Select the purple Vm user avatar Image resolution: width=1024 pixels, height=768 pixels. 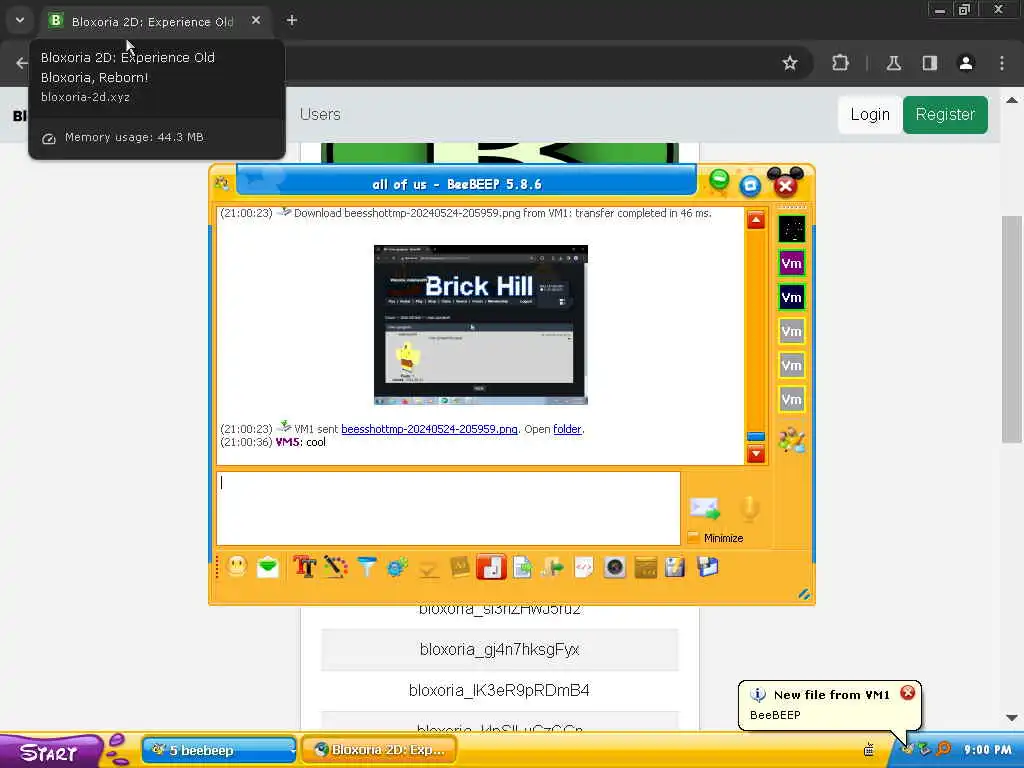coord(792,263)
